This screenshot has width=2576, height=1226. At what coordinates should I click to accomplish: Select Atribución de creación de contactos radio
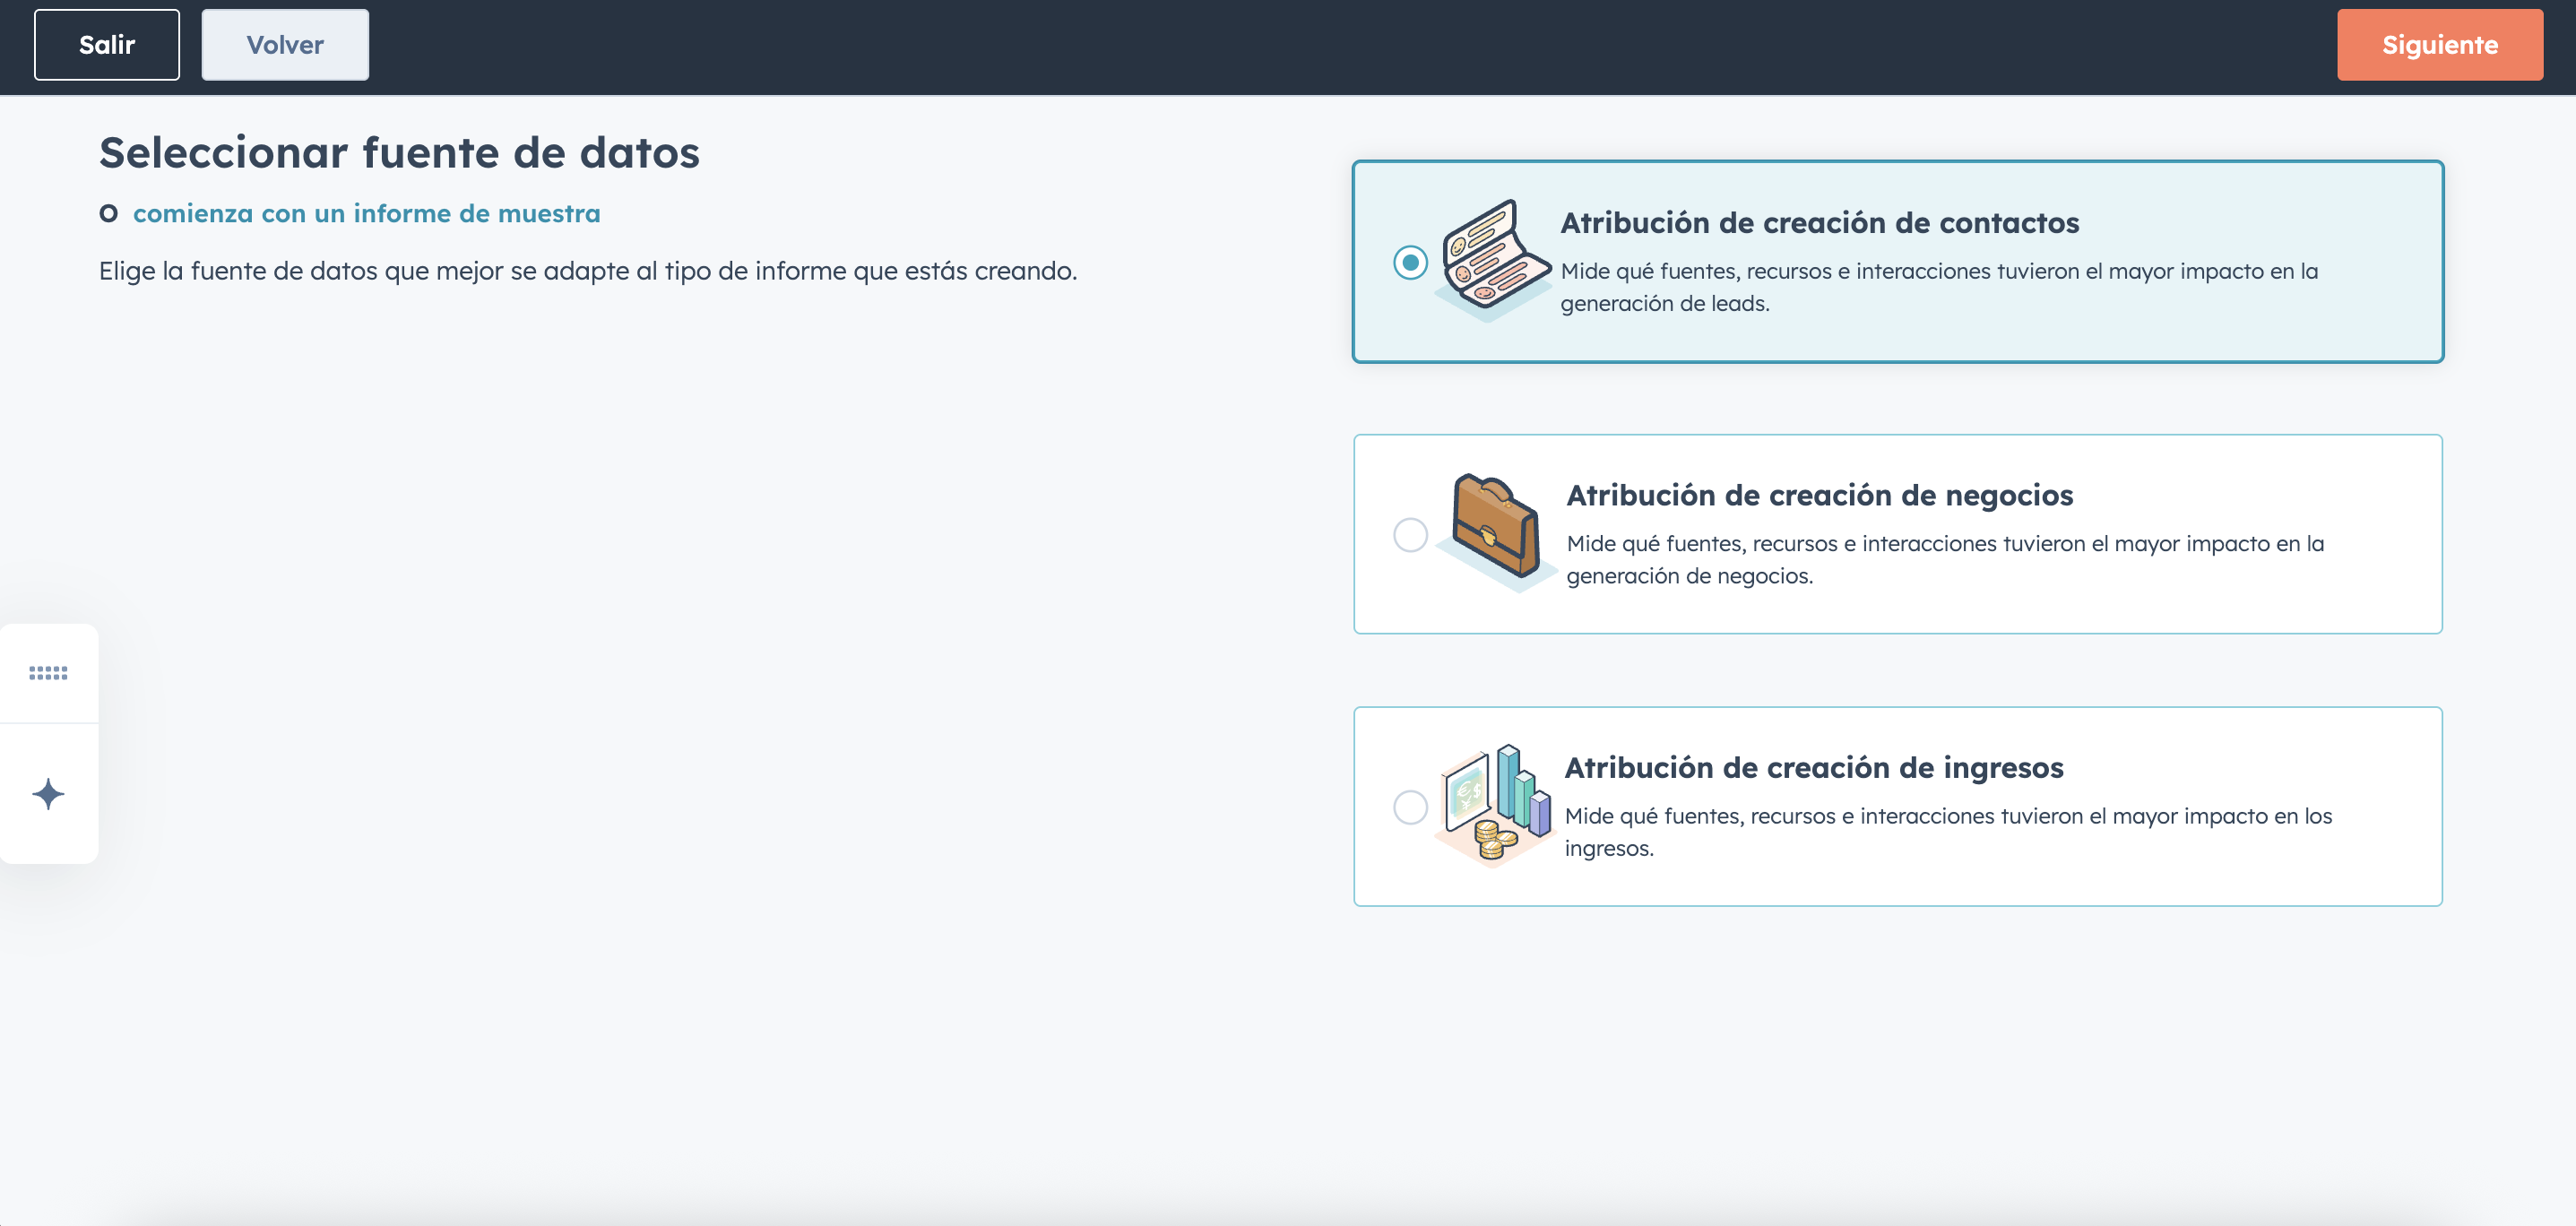click(1410, 262)
